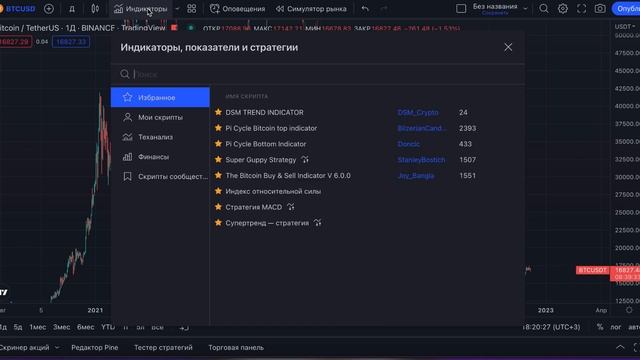640x360 pixels.
Task: Unfavorite Pi Cycle Bottom Indicator star
Action: pos(218,144)
